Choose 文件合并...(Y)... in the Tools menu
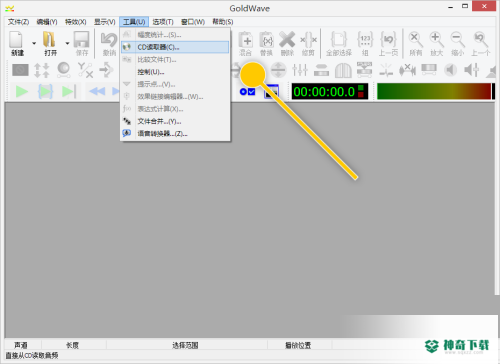 coord(175,121)
